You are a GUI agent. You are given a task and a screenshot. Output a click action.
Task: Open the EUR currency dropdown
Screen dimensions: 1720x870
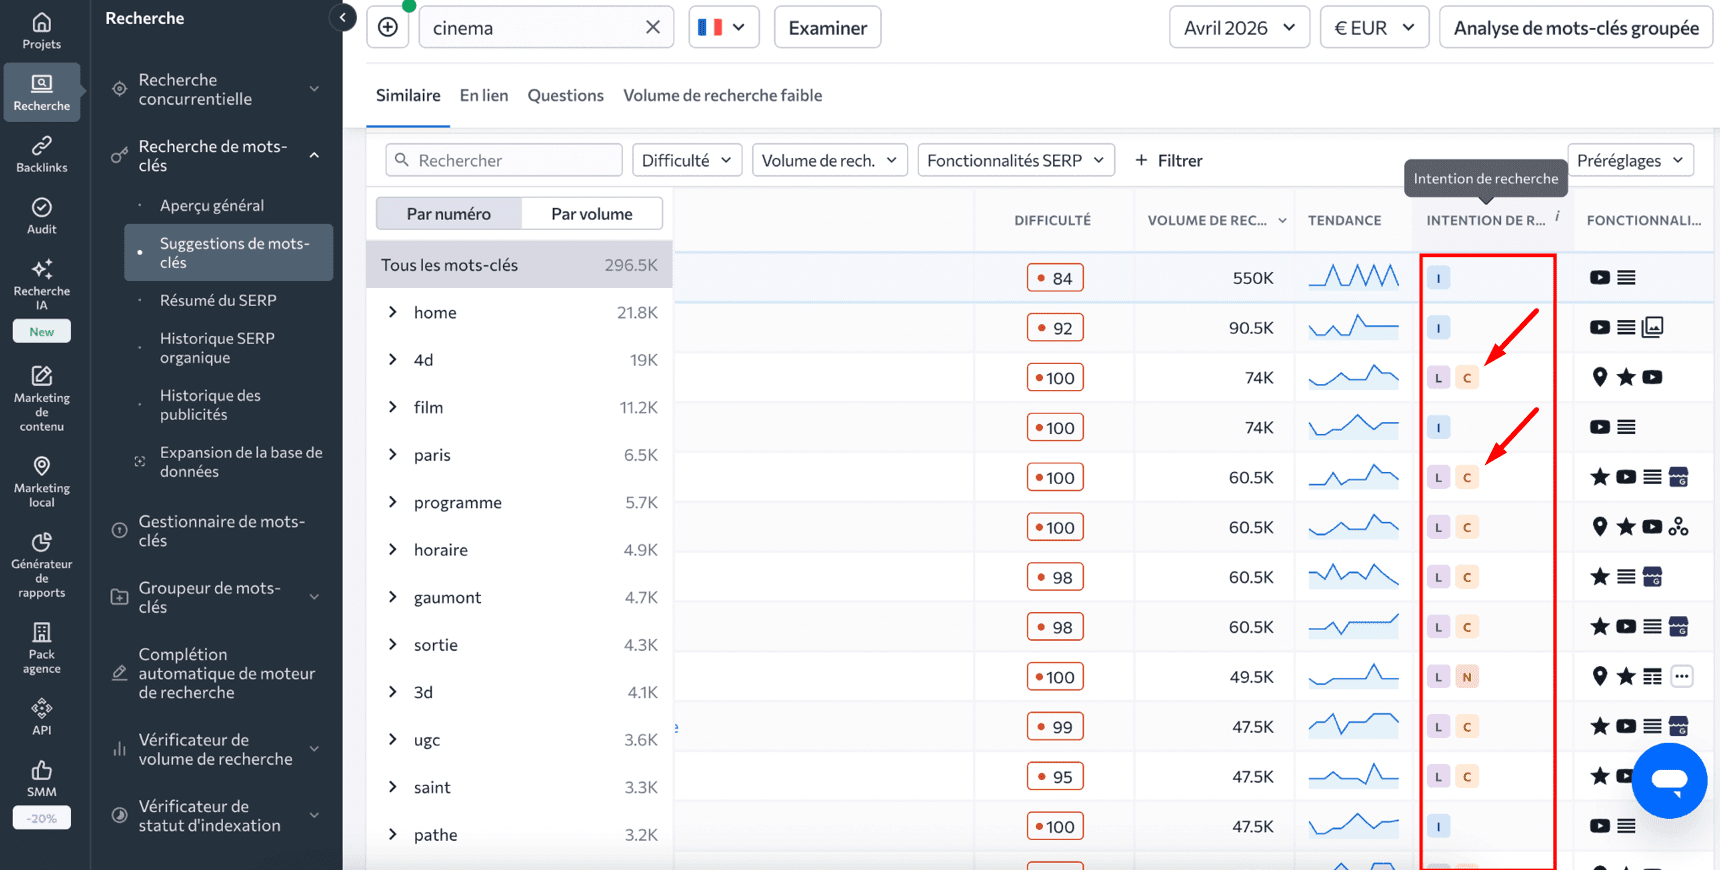[x=1374, y=27]
